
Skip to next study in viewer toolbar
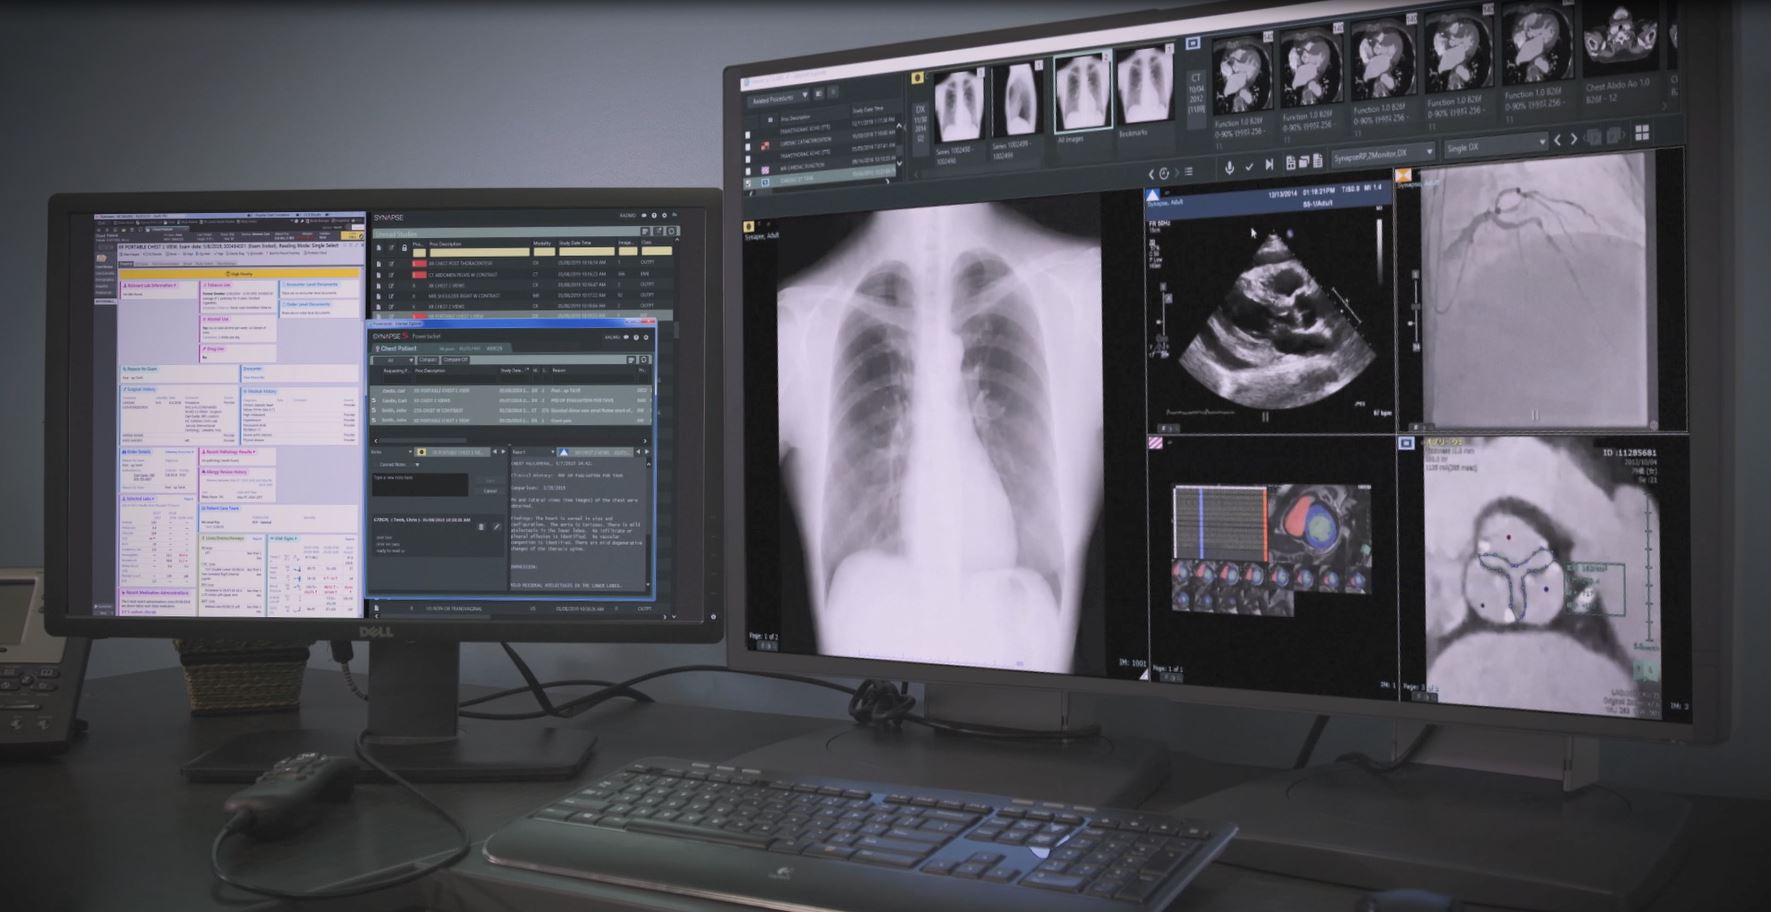(x=1269, y=165)
